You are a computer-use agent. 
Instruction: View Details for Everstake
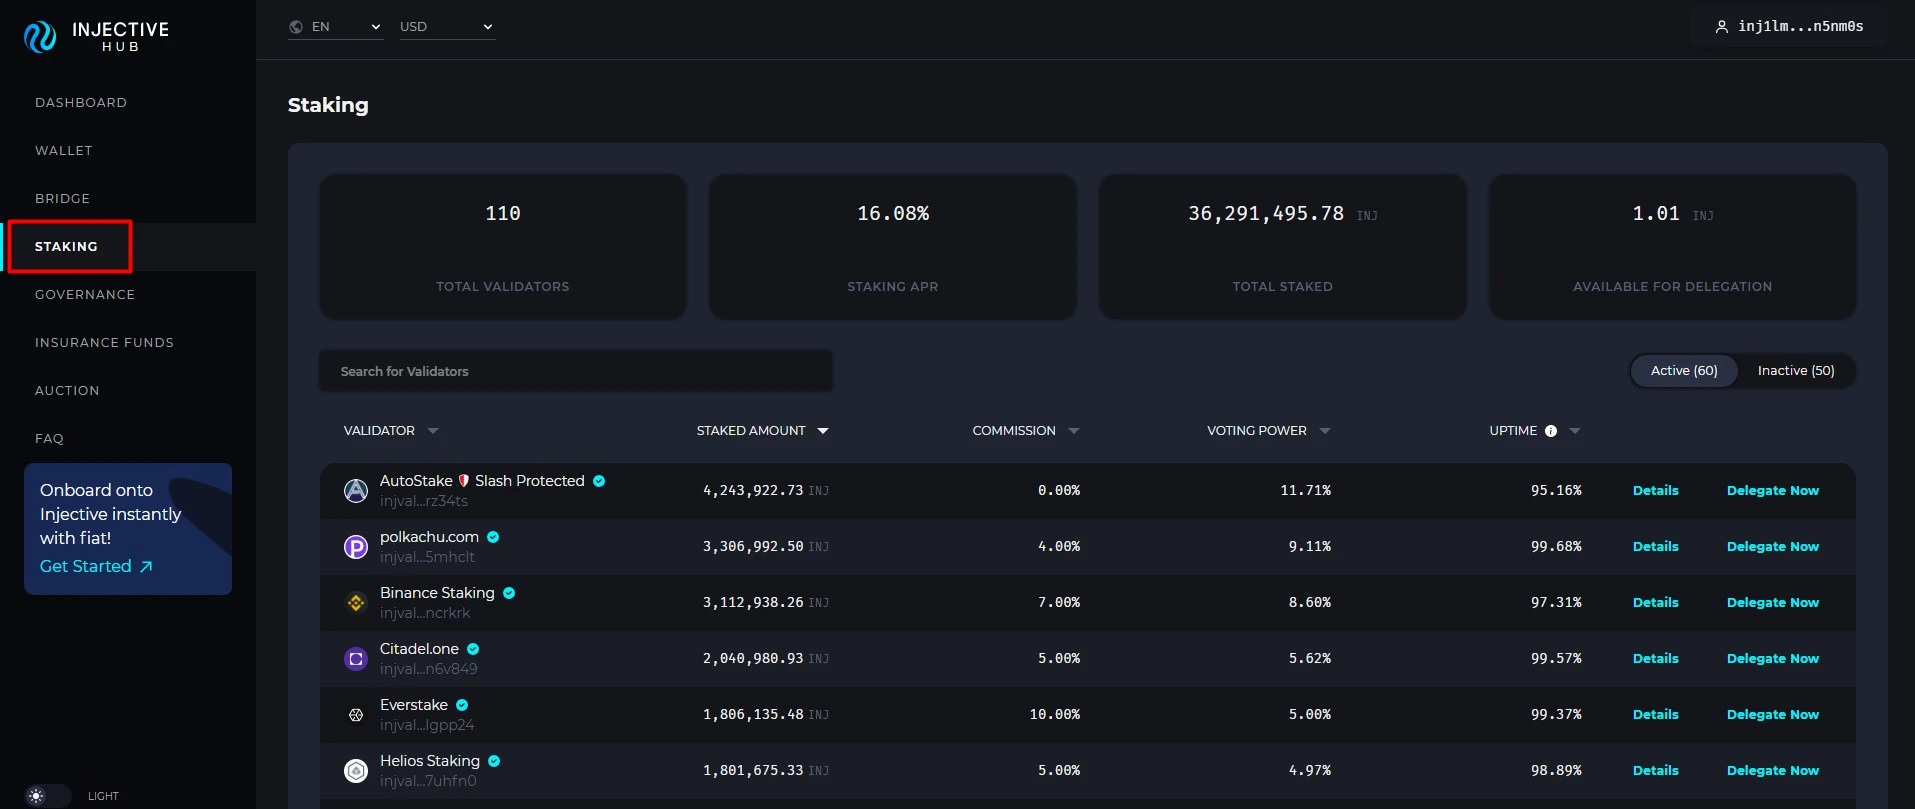1656,715
